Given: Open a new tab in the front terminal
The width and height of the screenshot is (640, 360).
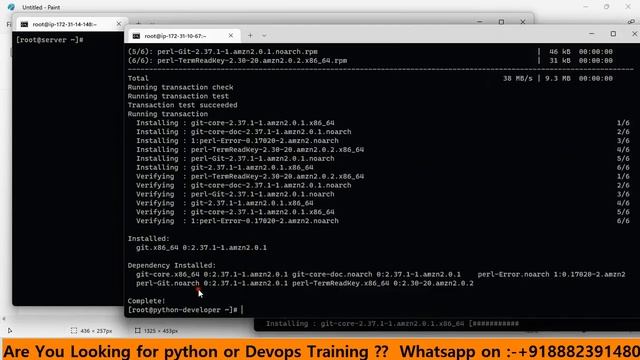Looking at the screenshot, I should tap(250, 36).
